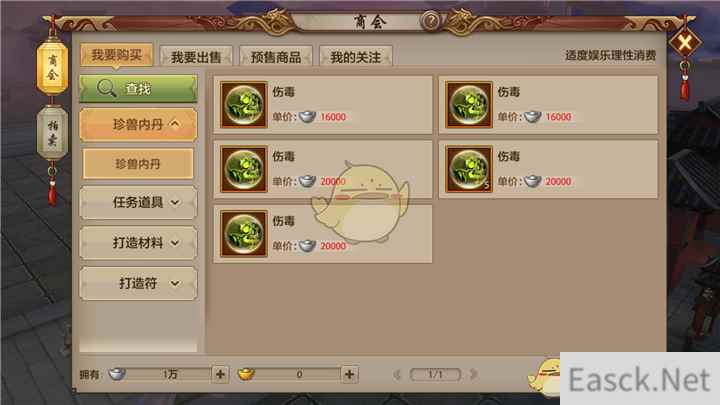720x405 pixels.
Task: Select the 珍兽内丹 subcategory item
Action: coord(138,163)
